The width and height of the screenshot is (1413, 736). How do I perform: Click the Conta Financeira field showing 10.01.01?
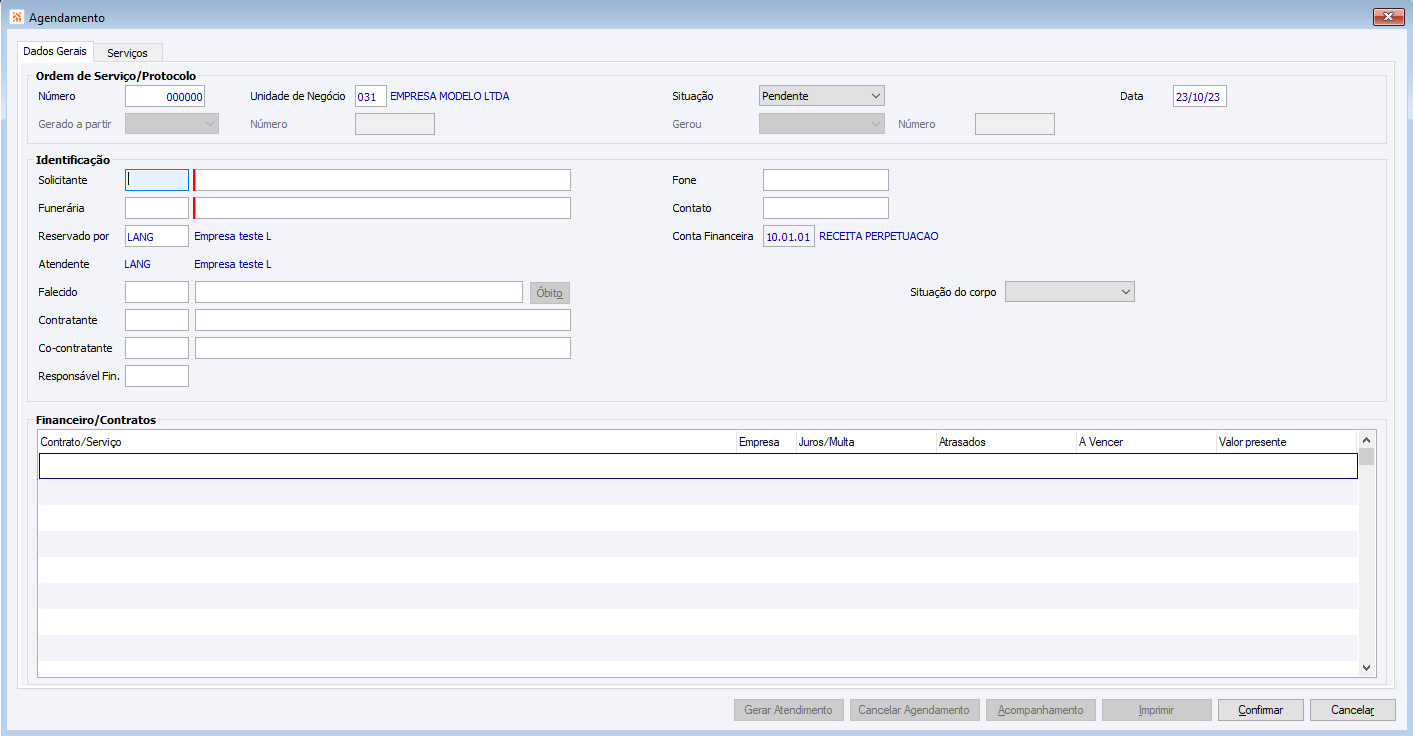pos(789,237)
